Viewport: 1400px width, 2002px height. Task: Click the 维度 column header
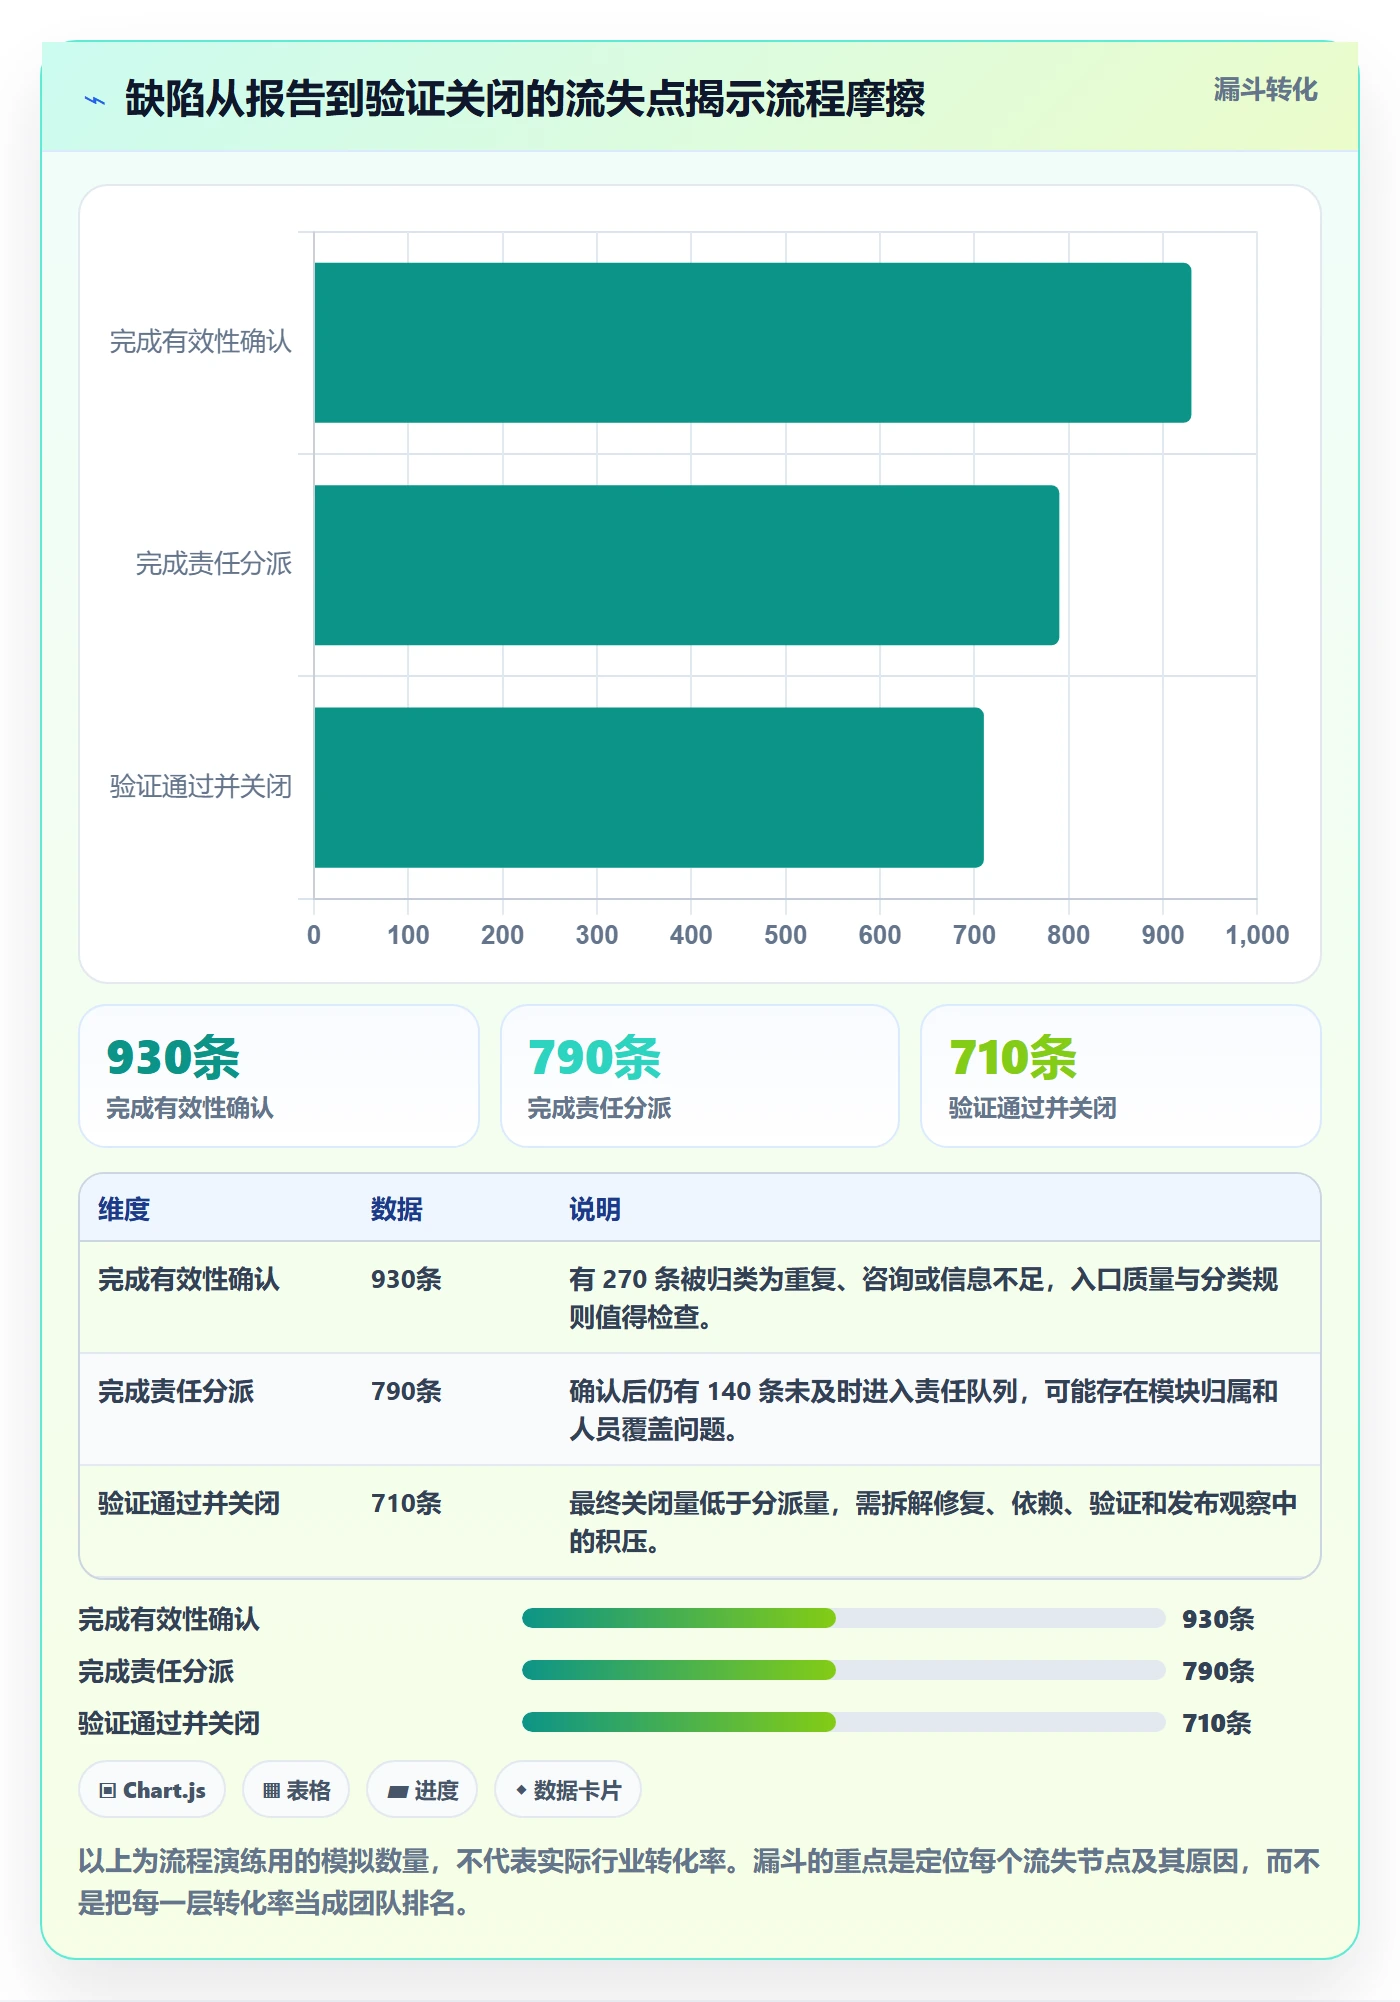124,1209
